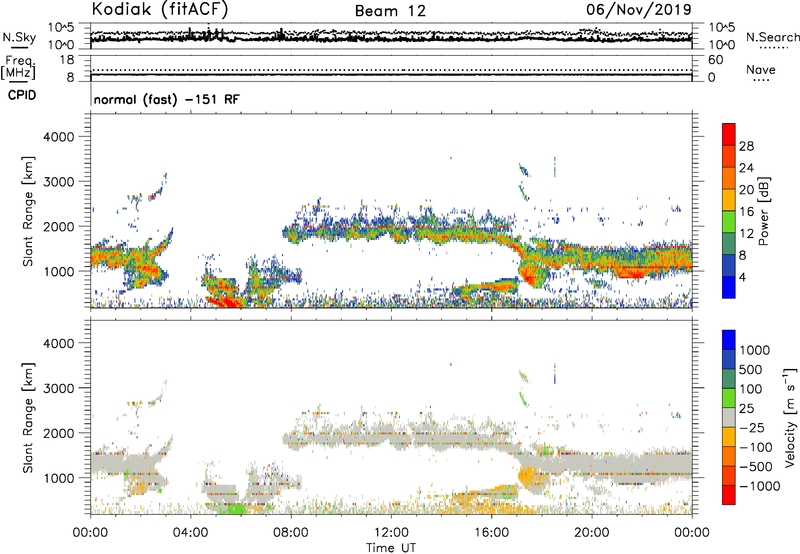Click the velocity colorbar gray segment

pos(729,417)
